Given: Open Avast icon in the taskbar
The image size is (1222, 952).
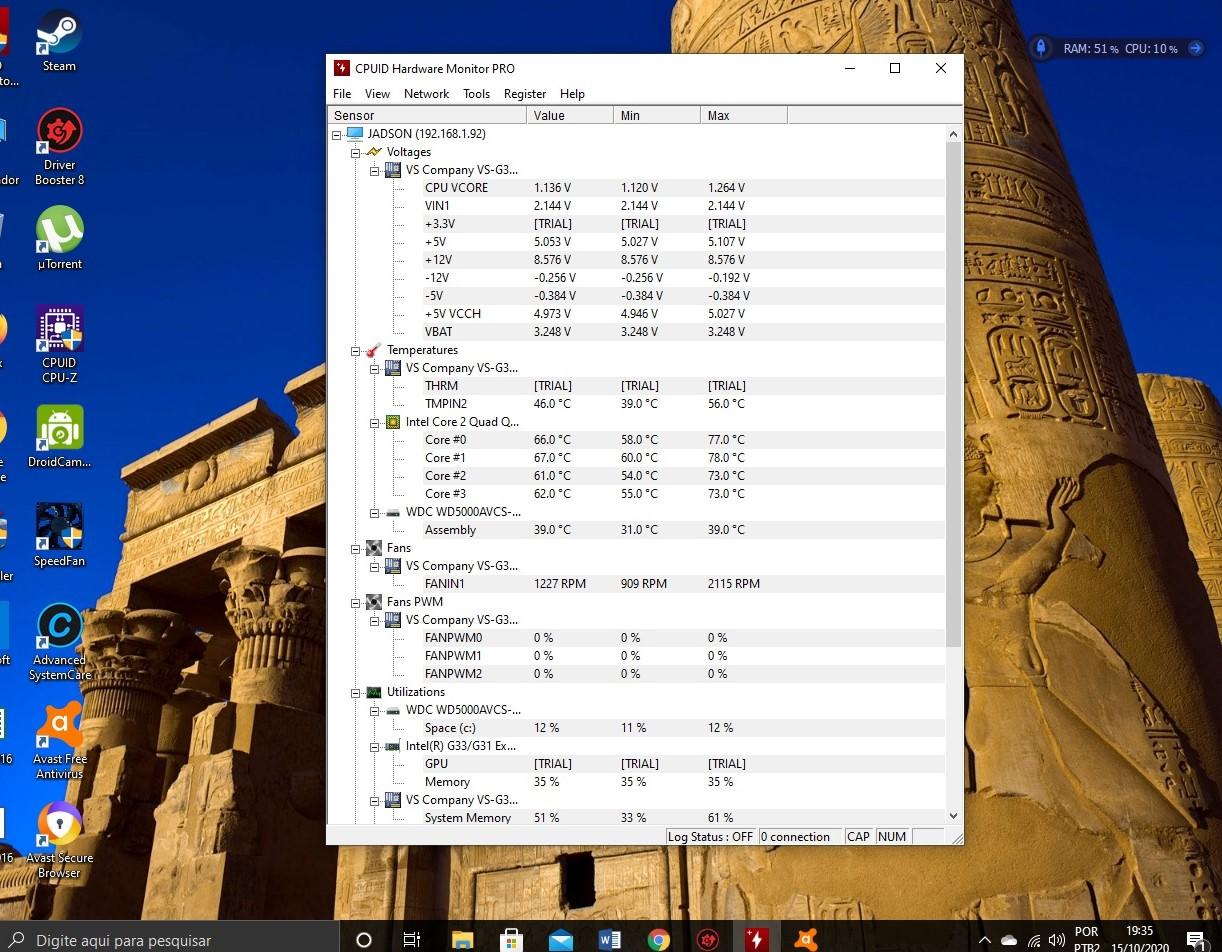Looking at the screenshot, I should click(805, 939).
